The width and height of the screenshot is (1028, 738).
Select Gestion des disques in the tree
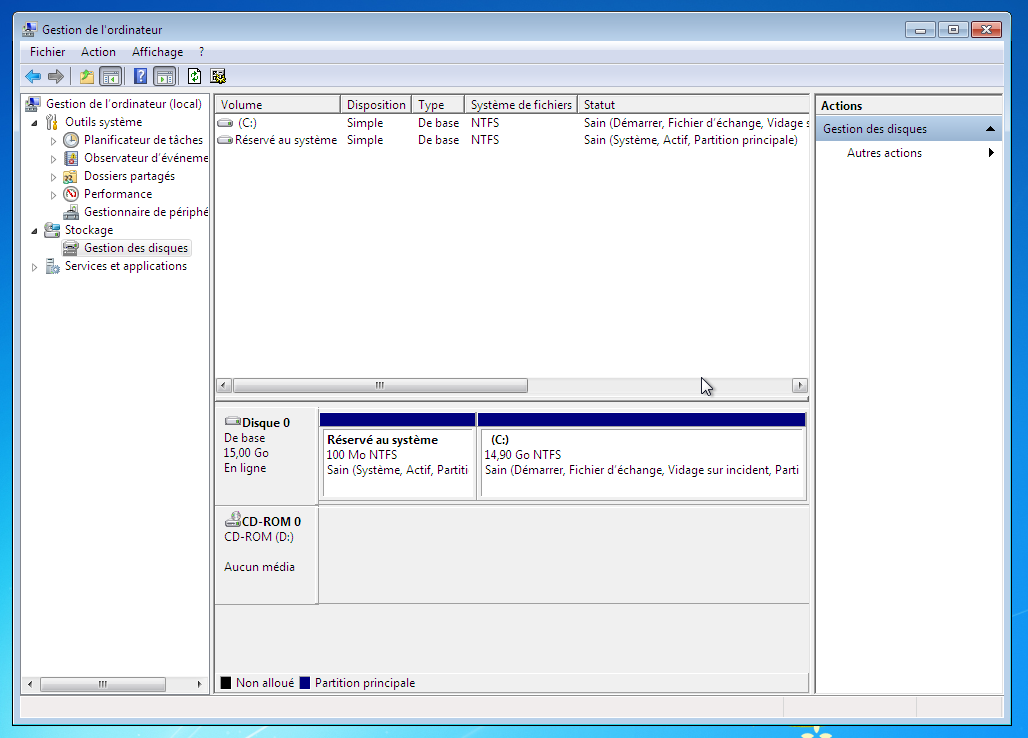tap(136, 248)
